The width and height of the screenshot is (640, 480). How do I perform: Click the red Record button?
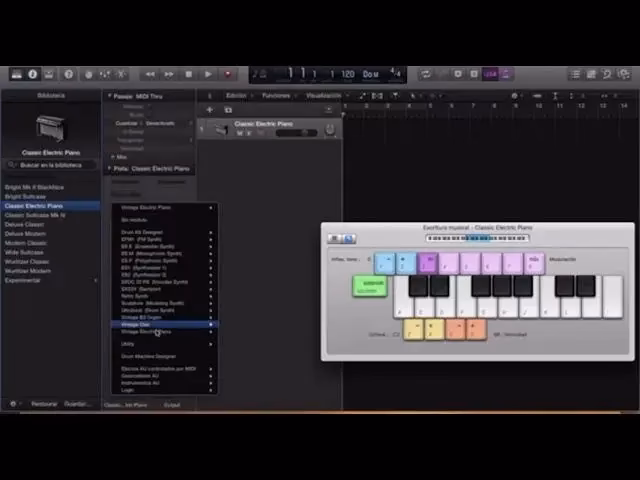[228, 74]
